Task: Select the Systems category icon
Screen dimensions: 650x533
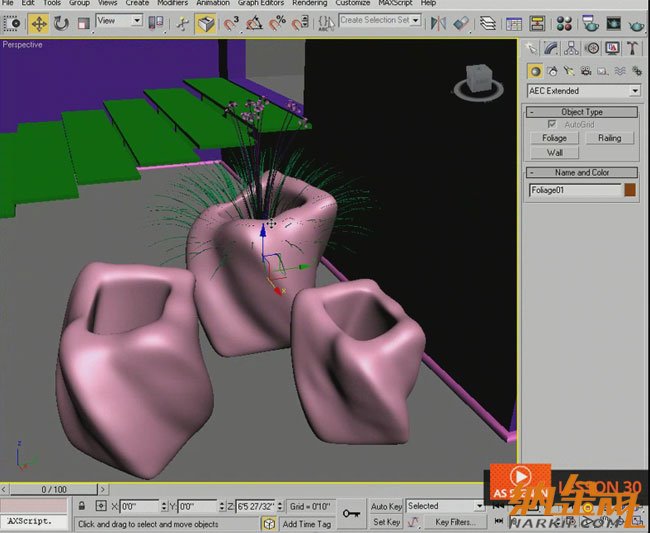Action: click(x=636, y=71)
